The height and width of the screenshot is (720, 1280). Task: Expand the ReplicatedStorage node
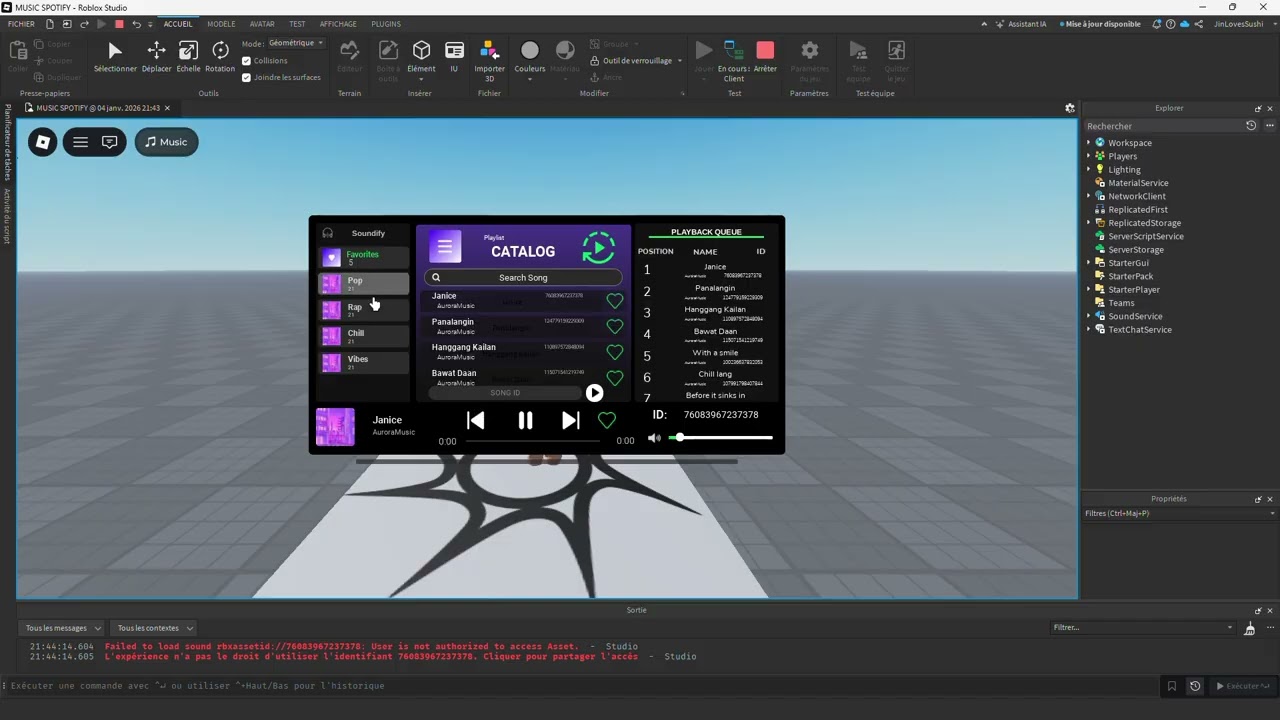click(1089, 223)
